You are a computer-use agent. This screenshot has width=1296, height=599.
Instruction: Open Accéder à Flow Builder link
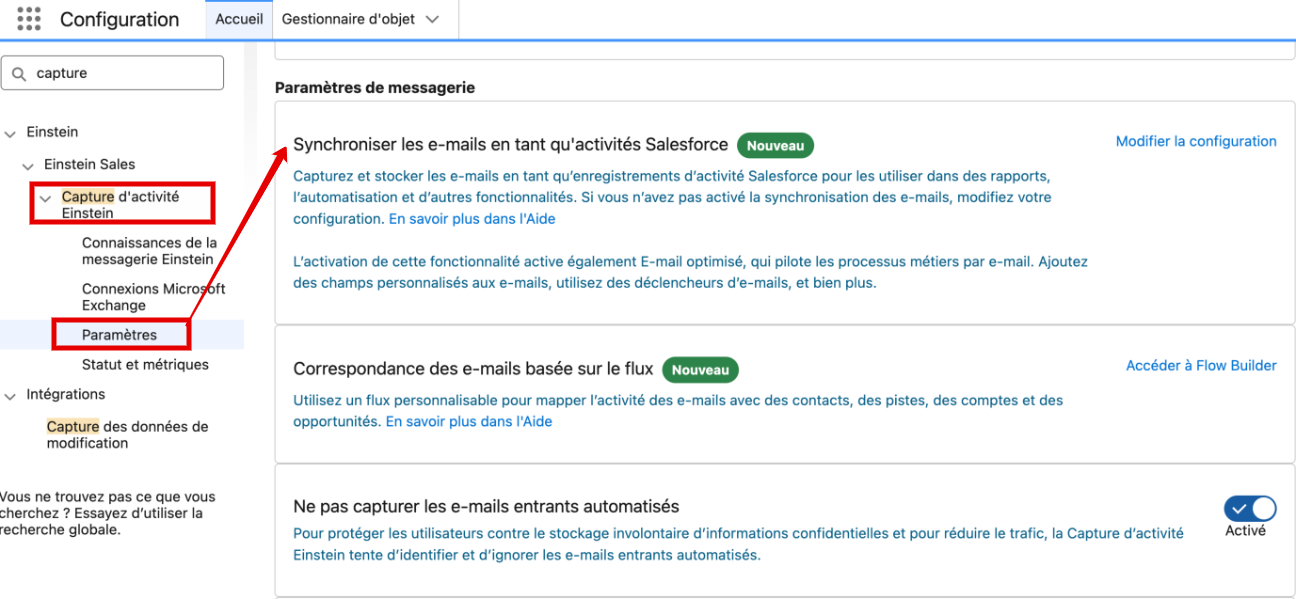tap(1201, 366)
